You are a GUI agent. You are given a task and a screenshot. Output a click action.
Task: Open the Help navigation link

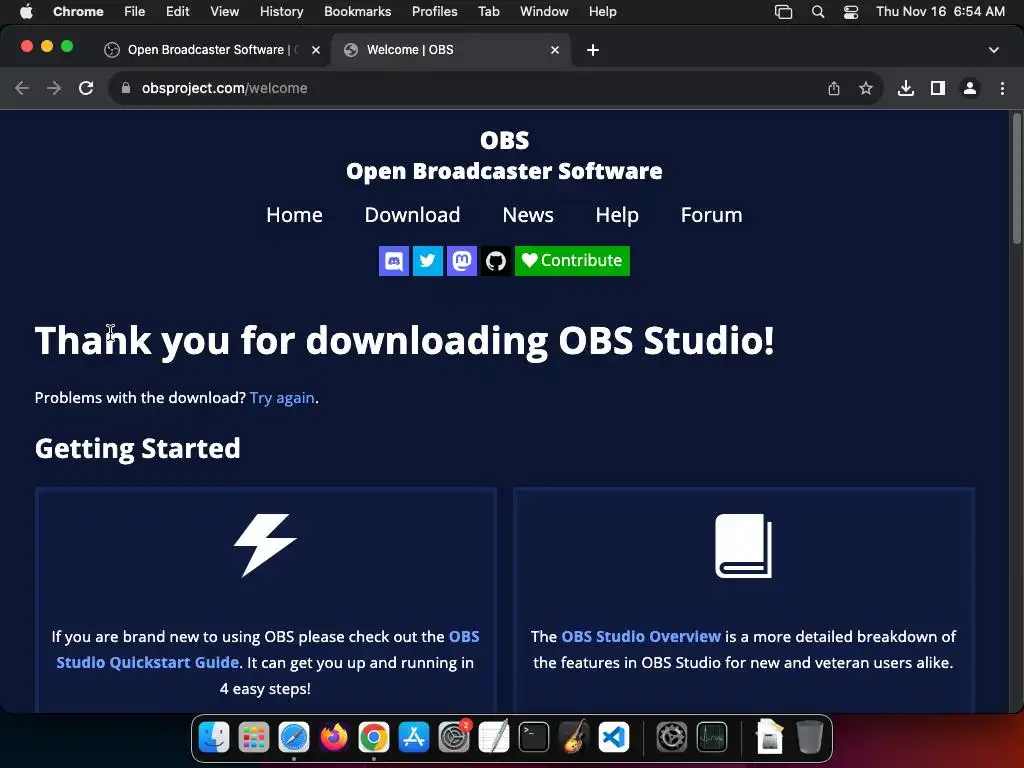[x=617, y=215]
